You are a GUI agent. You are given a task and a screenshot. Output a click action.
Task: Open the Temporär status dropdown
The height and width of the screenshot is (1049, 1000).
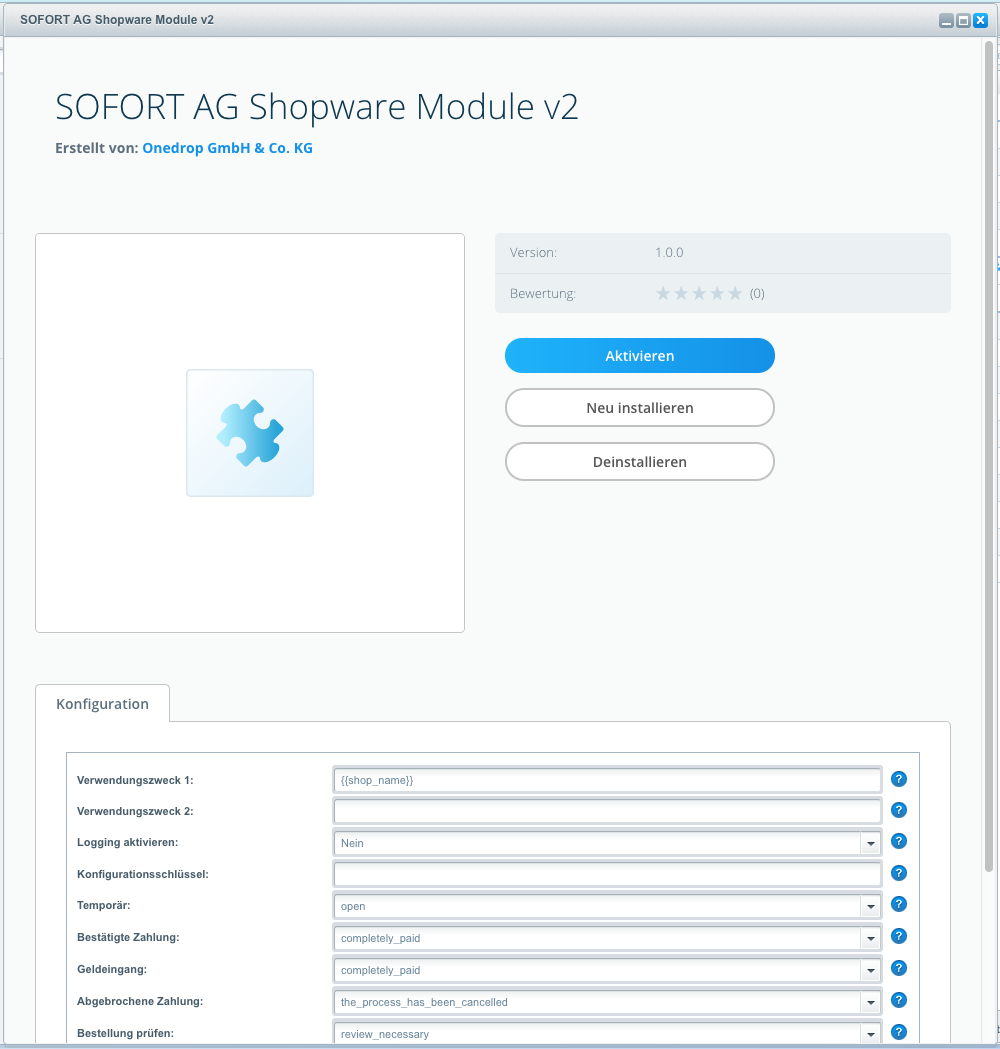tap(870, 907)
